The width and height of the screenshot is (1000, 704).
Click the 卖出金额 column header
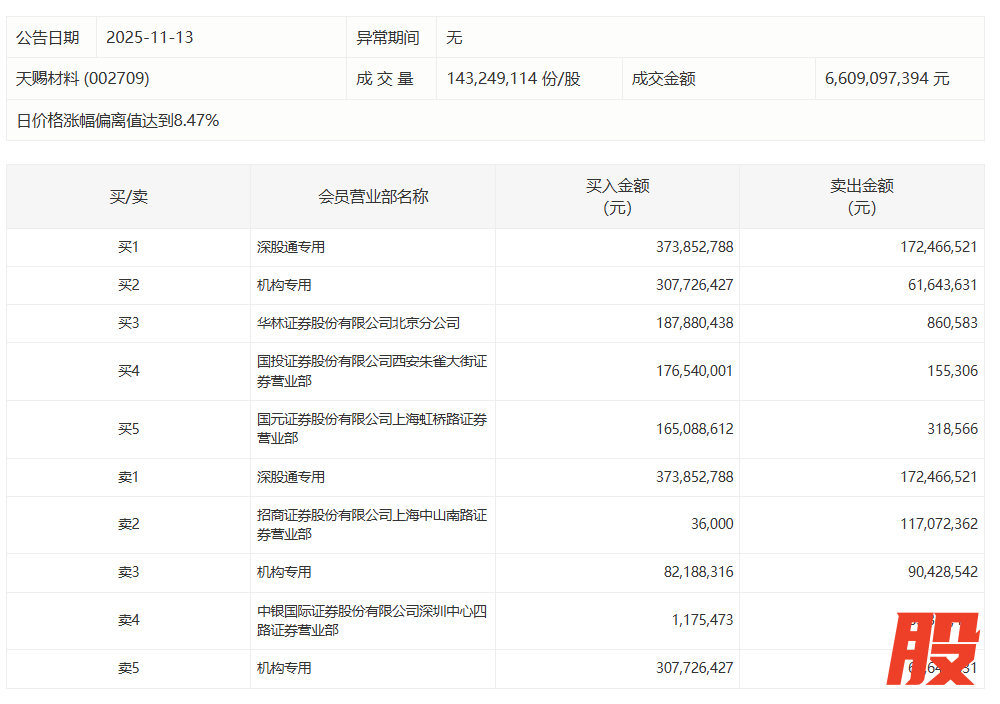pos(861,197)
